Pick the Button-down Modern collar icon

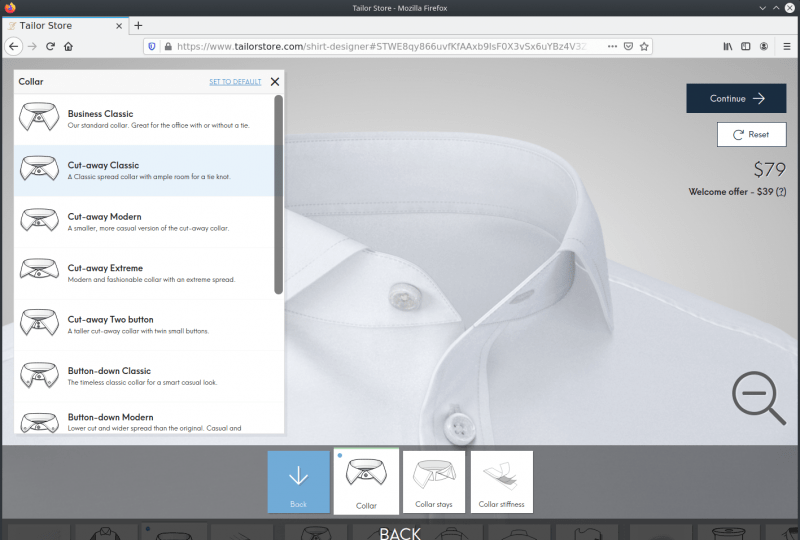(39, 423)
